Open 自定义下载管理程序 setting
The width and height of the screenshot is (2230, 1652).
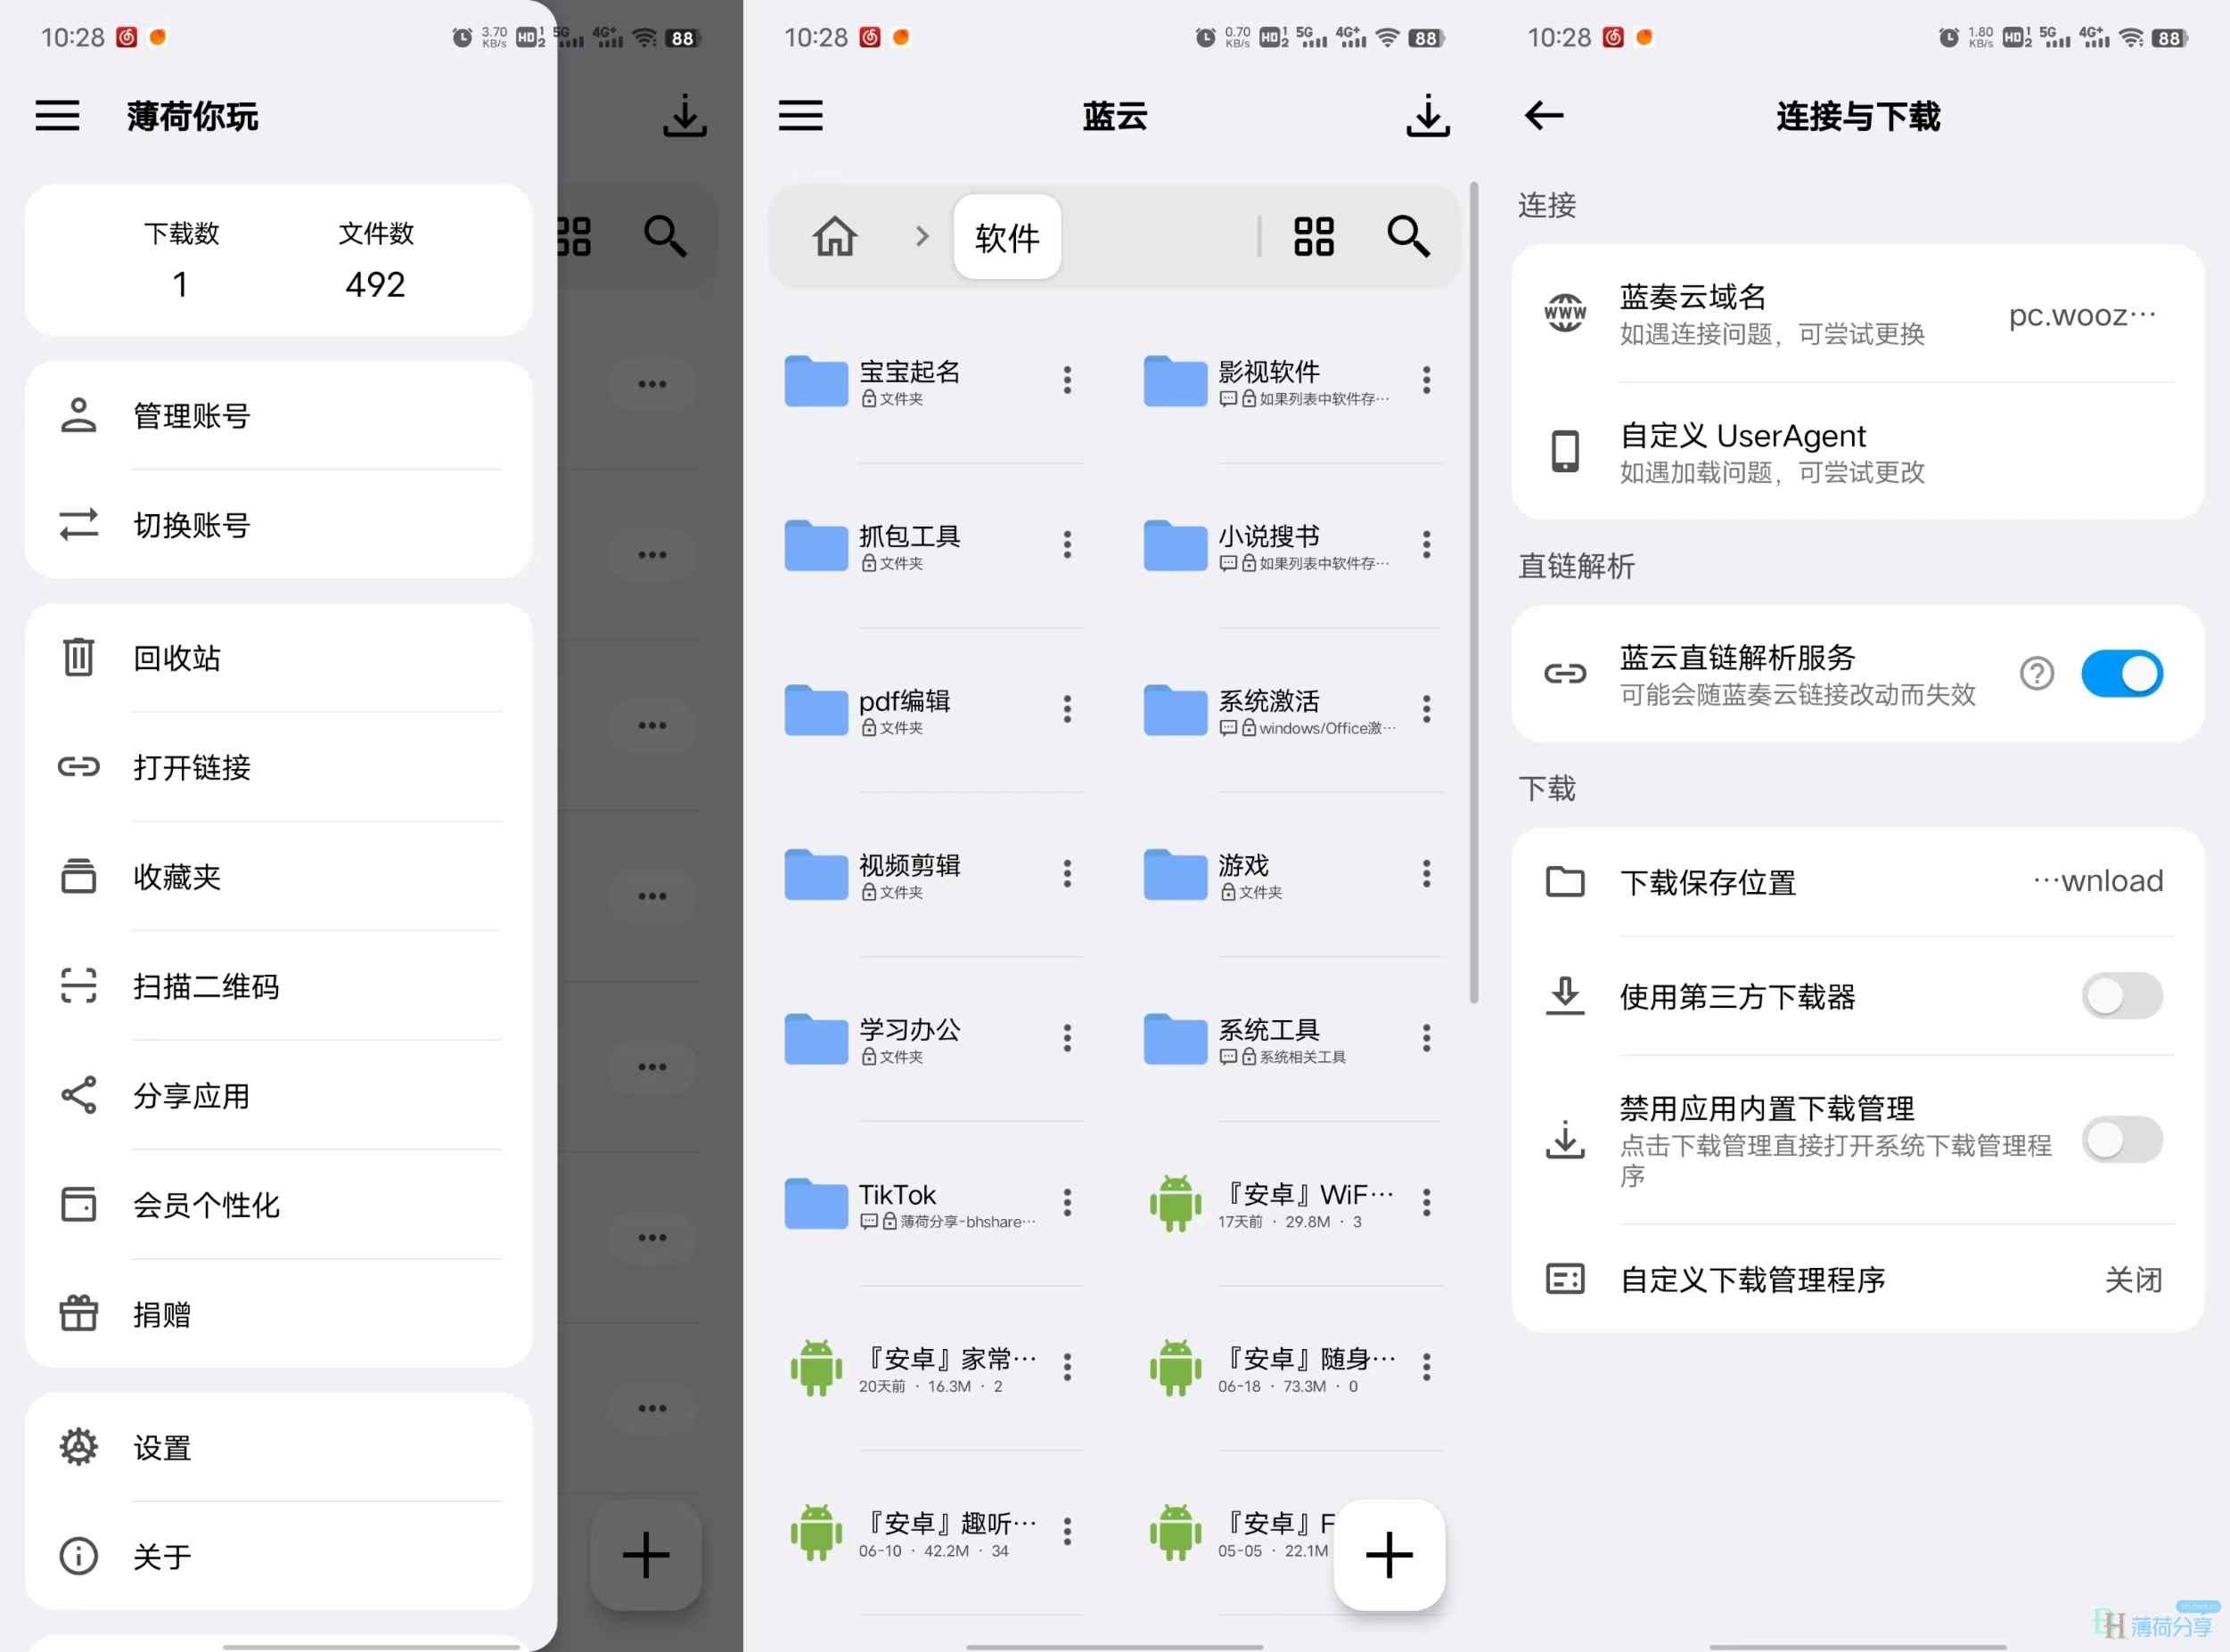[x=1858, y=1278]
